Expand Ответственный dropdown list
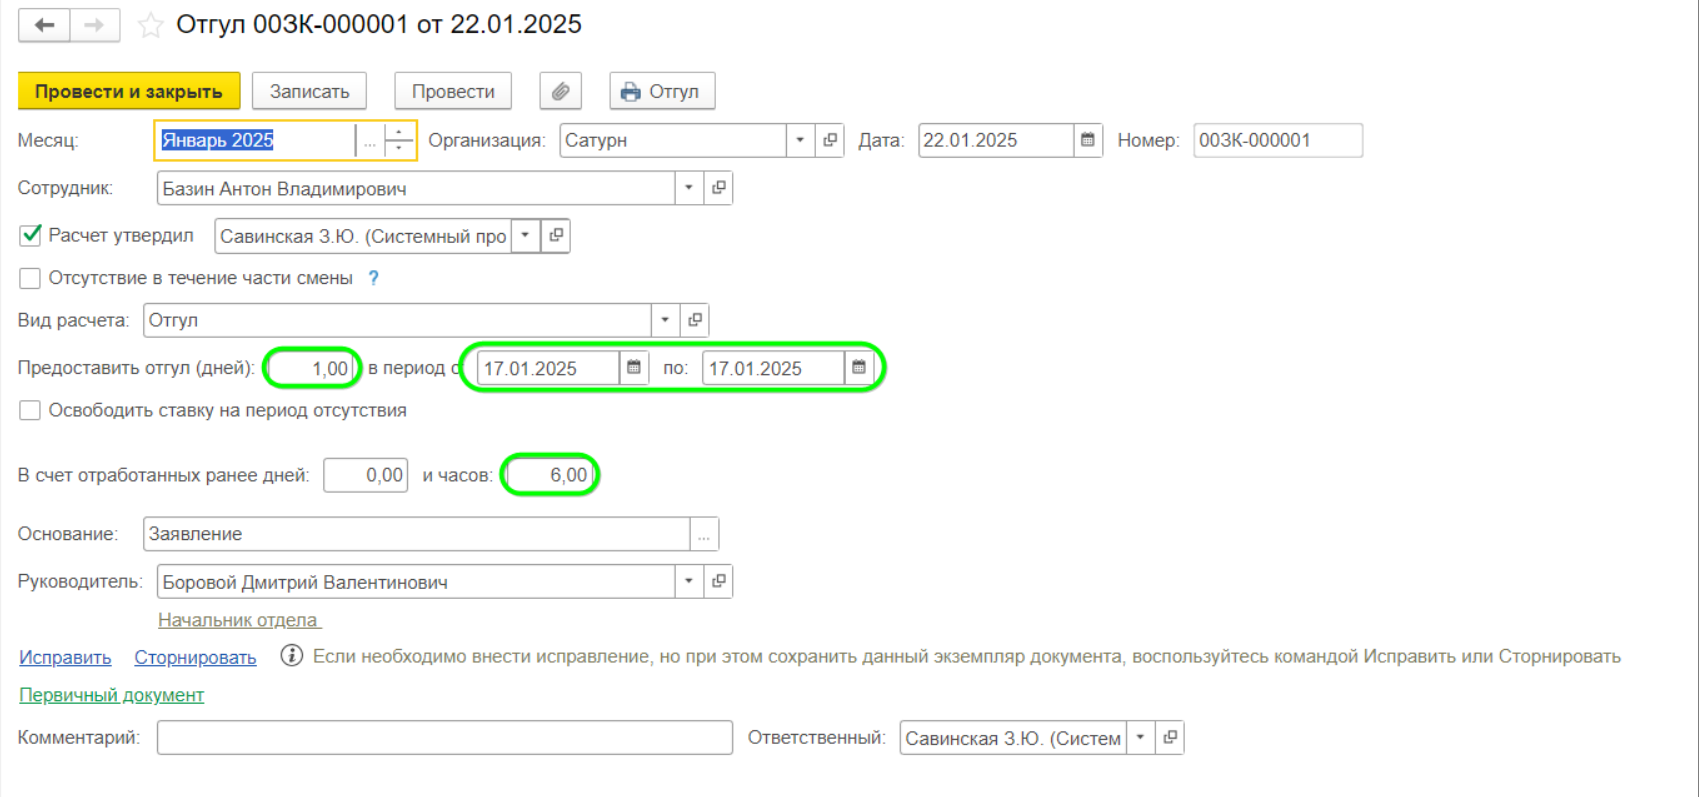 click(1140, 738)
